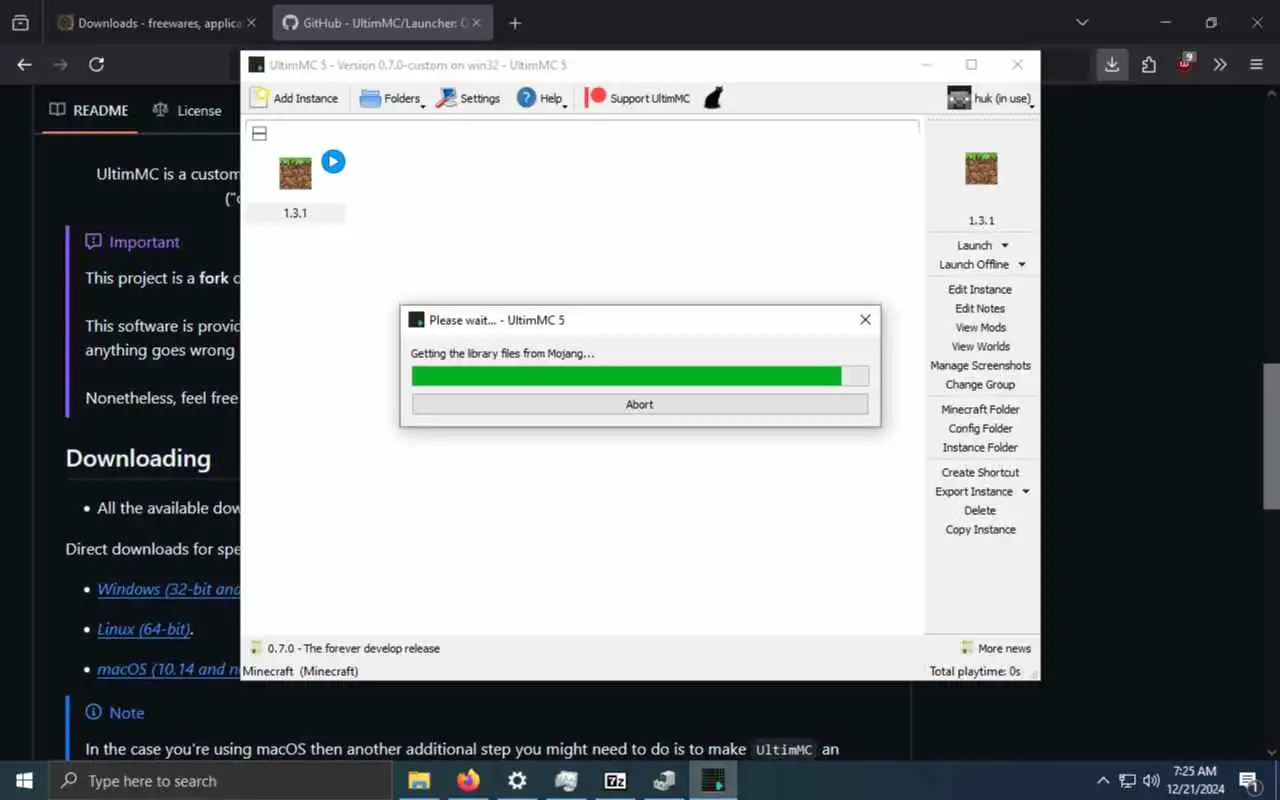
Task: Select the 1.3.1 instance grass block
Action: coord(295,173)
